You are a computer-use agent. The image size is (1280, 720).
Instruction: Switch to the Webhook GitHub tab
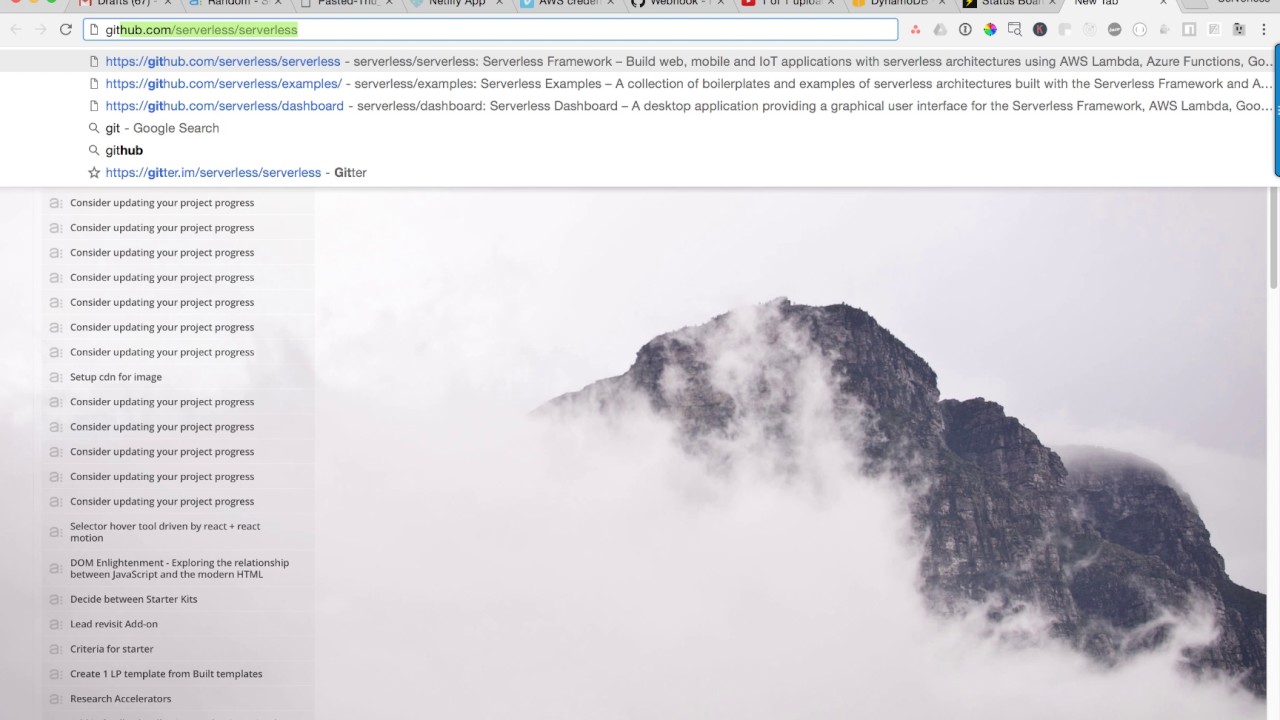(675, 4)
